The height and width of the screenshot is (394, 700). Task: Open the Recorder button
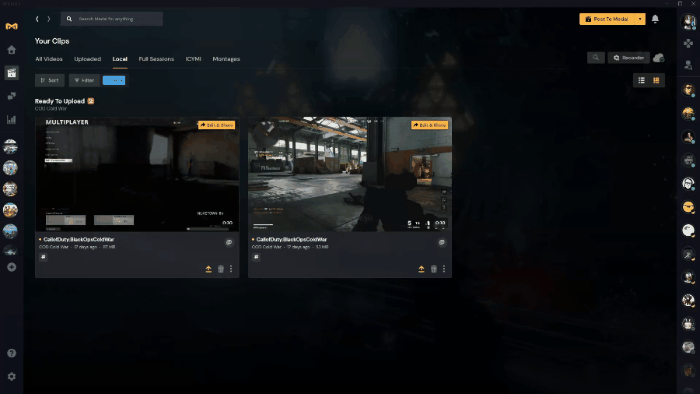pos(629,58)
